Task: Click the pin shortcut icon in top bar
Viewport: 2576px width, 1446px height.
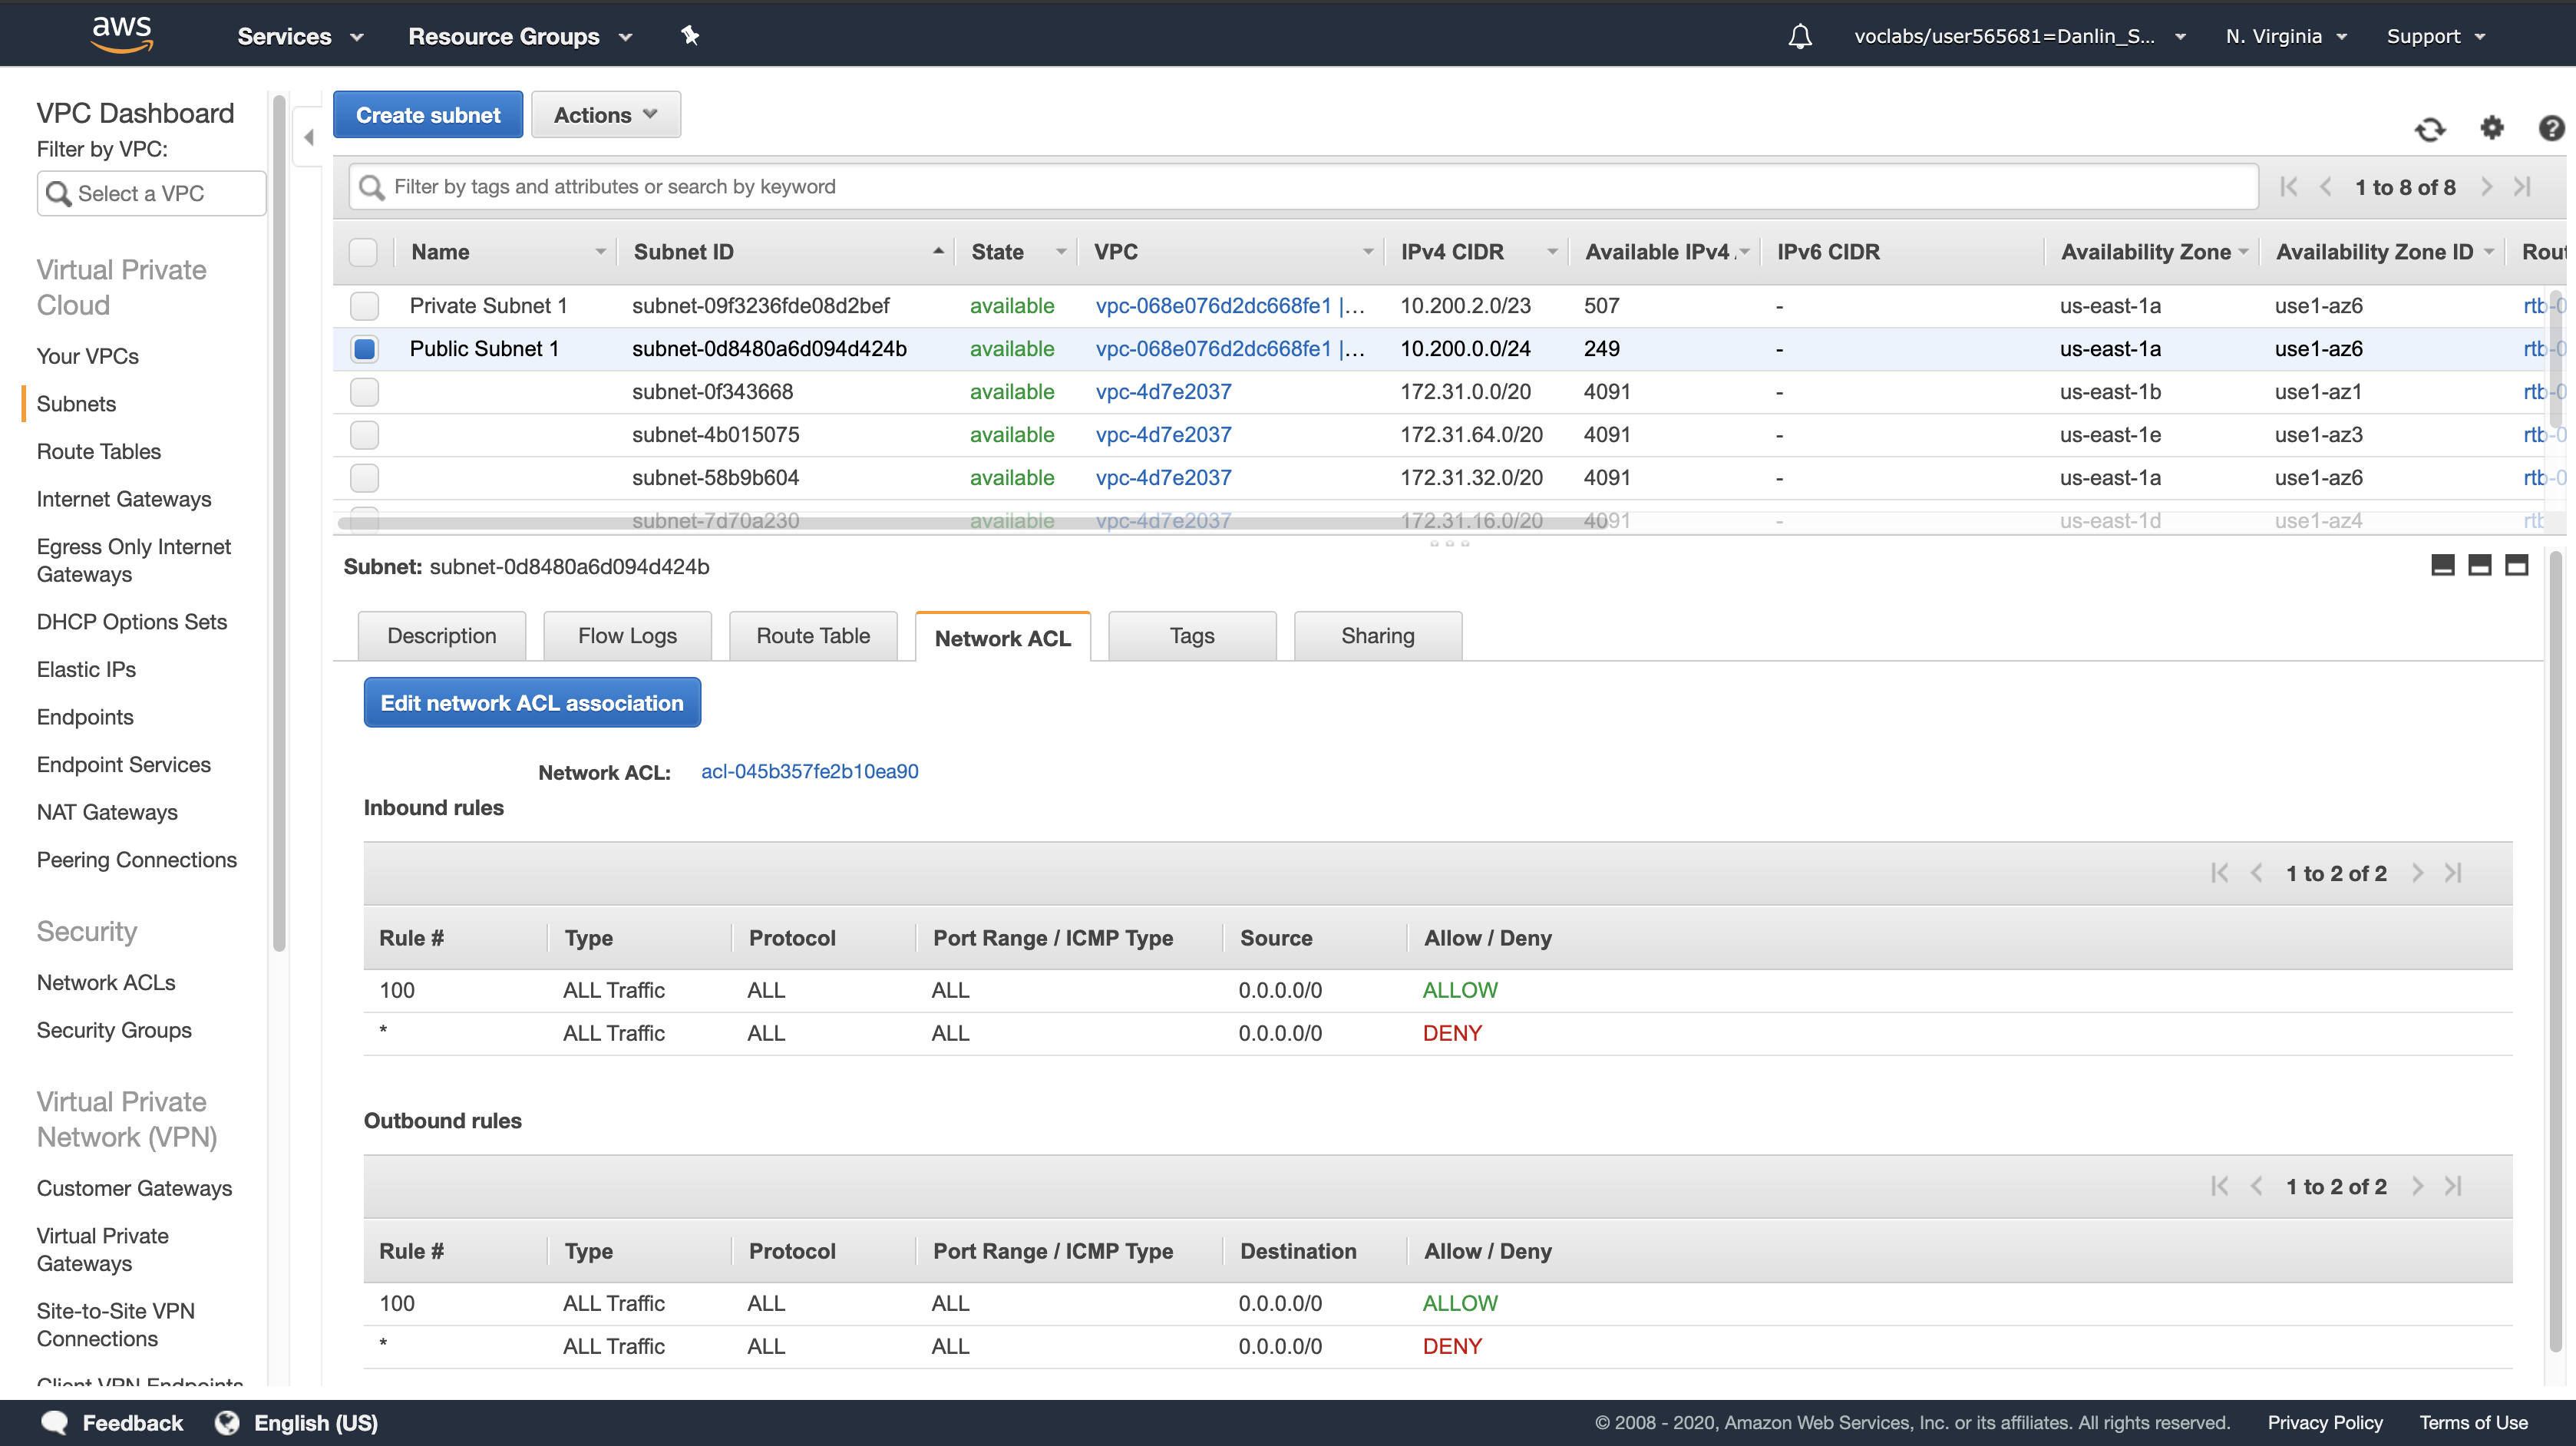Action: point(690,36)
